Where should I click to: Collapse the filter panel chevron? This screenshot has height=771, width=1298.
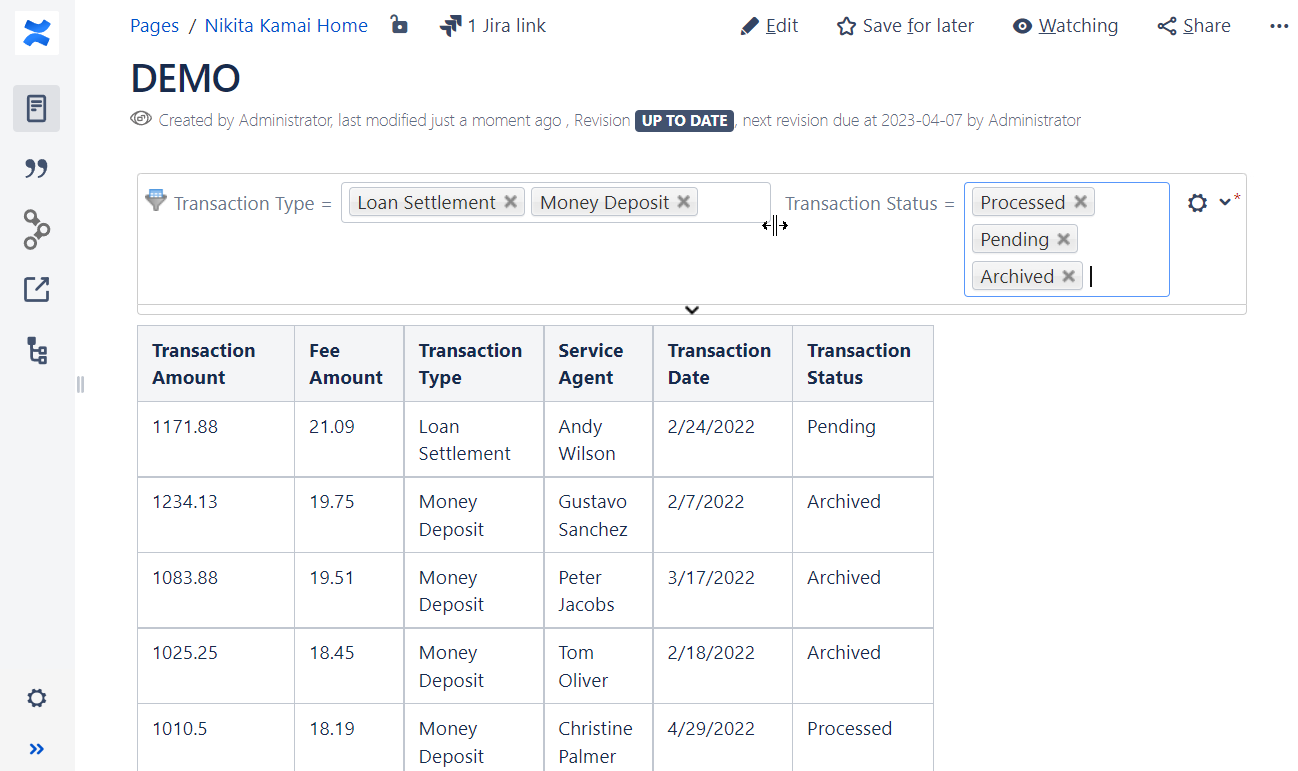691,310
